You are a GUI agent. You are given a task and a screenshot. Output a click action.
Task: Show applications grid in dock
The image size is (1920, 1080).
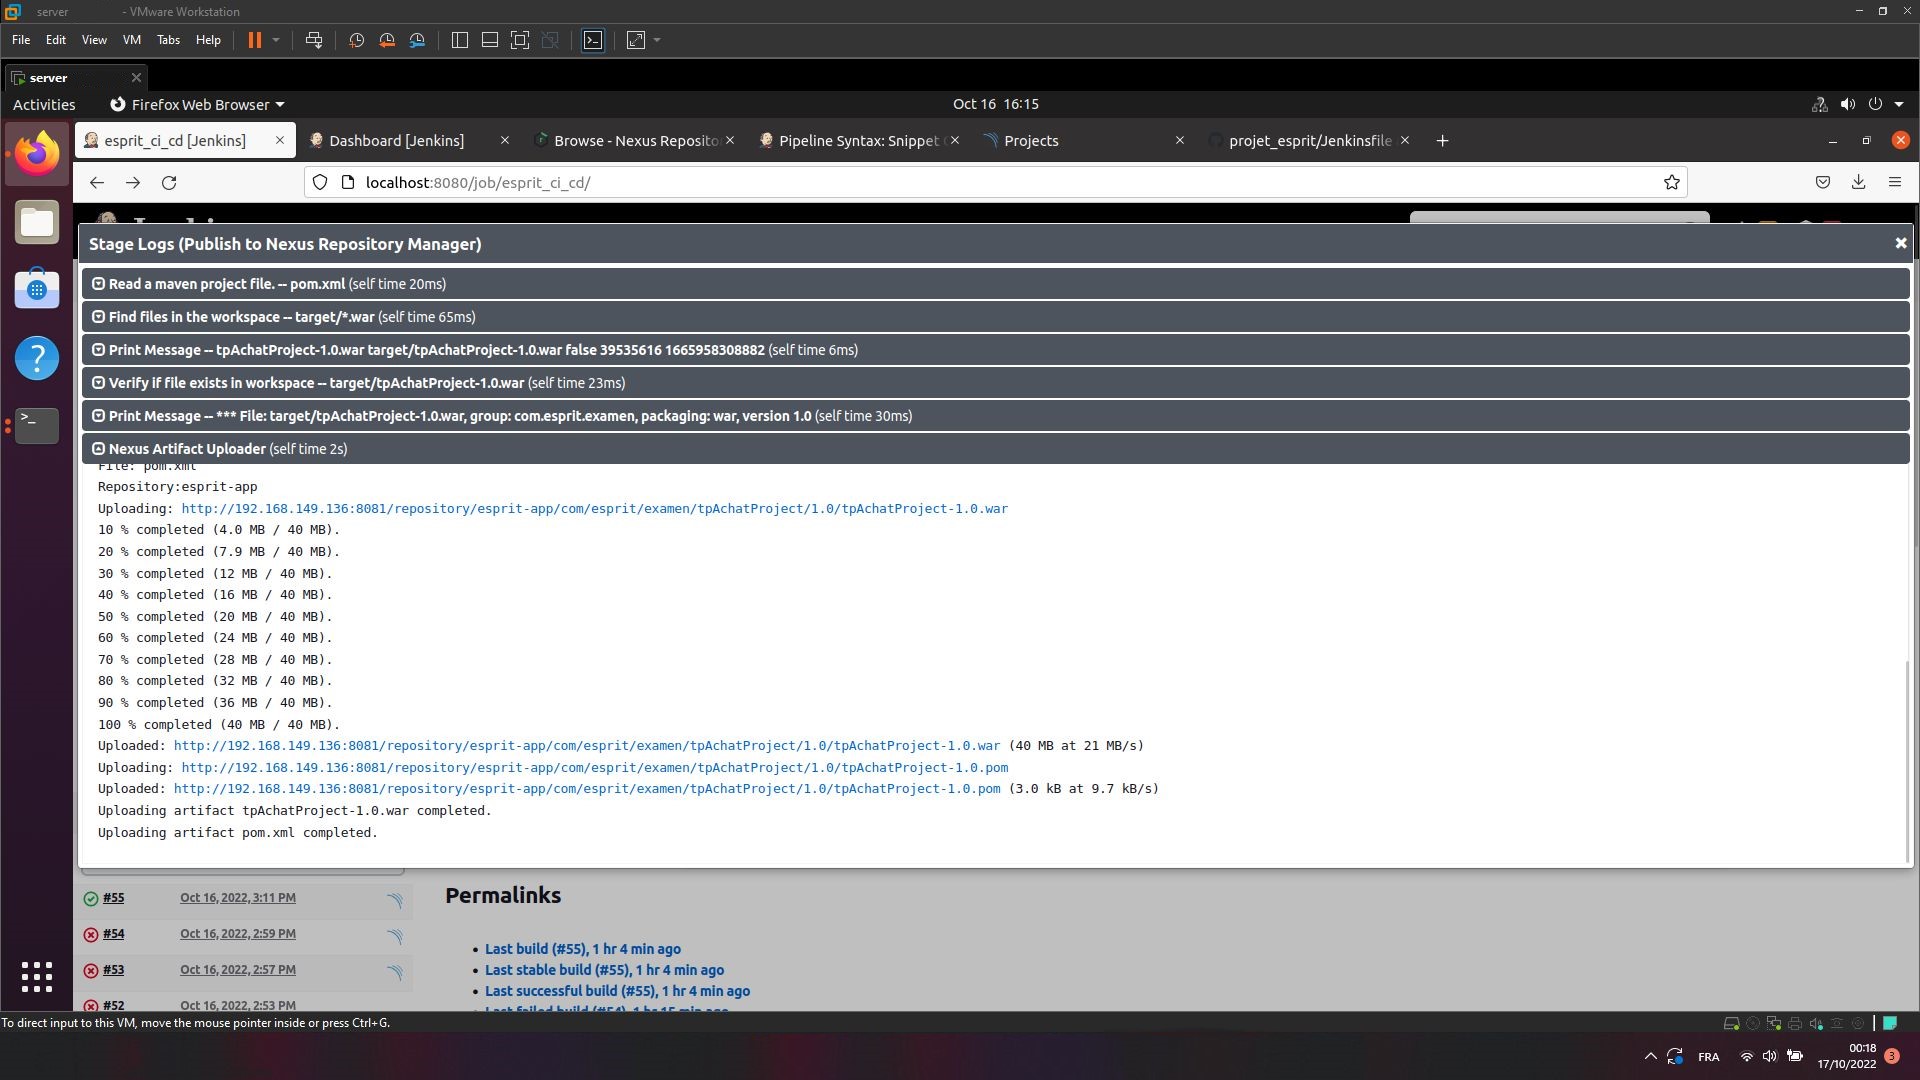37,976
